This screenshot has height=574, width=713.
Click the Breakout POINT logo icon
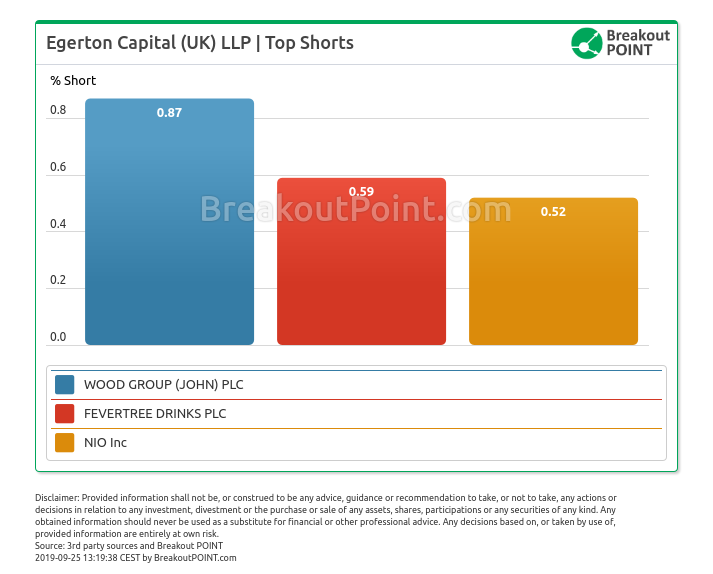pos(586,43)
